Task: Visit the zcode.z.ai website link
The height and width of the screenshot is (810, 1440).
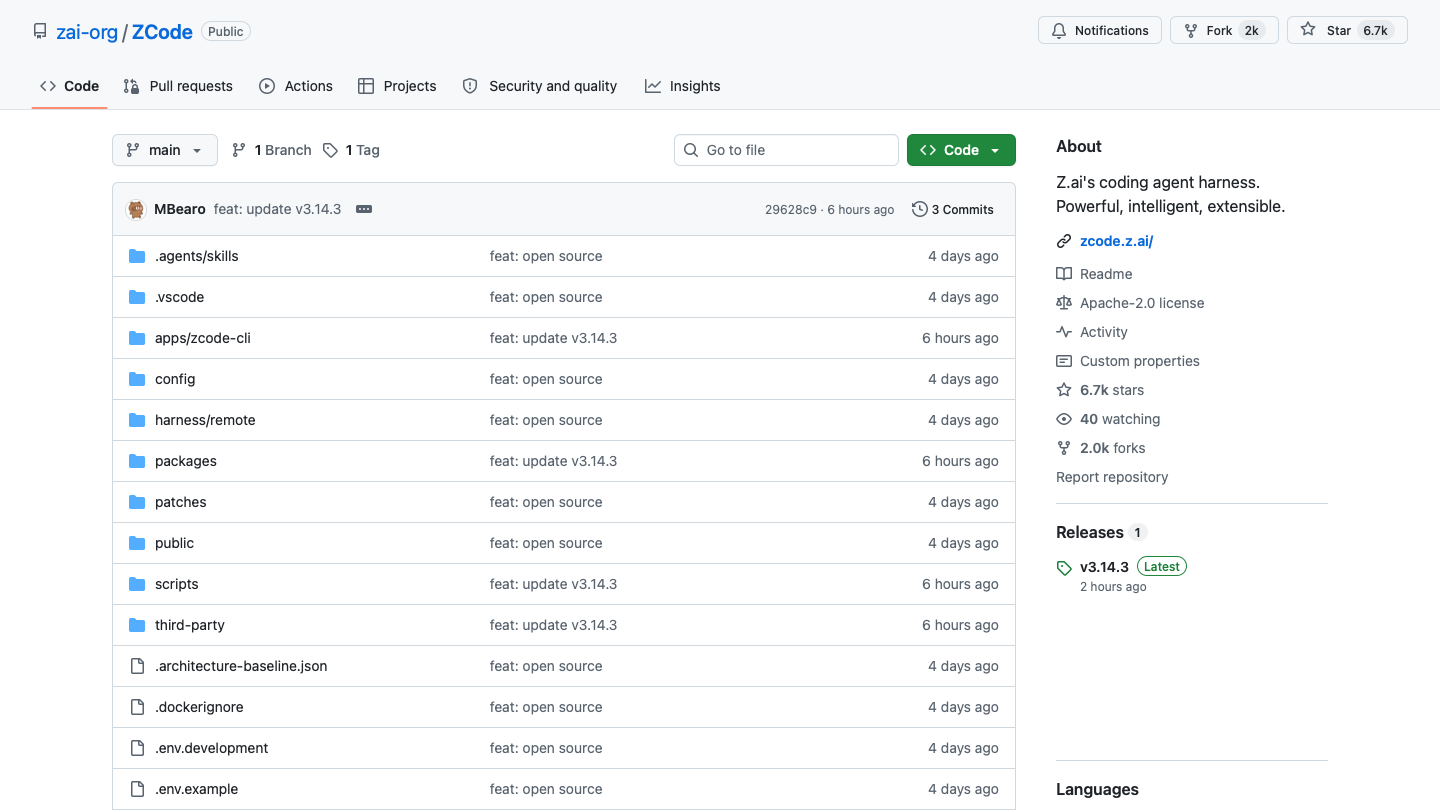Action: coord(1117,241)
